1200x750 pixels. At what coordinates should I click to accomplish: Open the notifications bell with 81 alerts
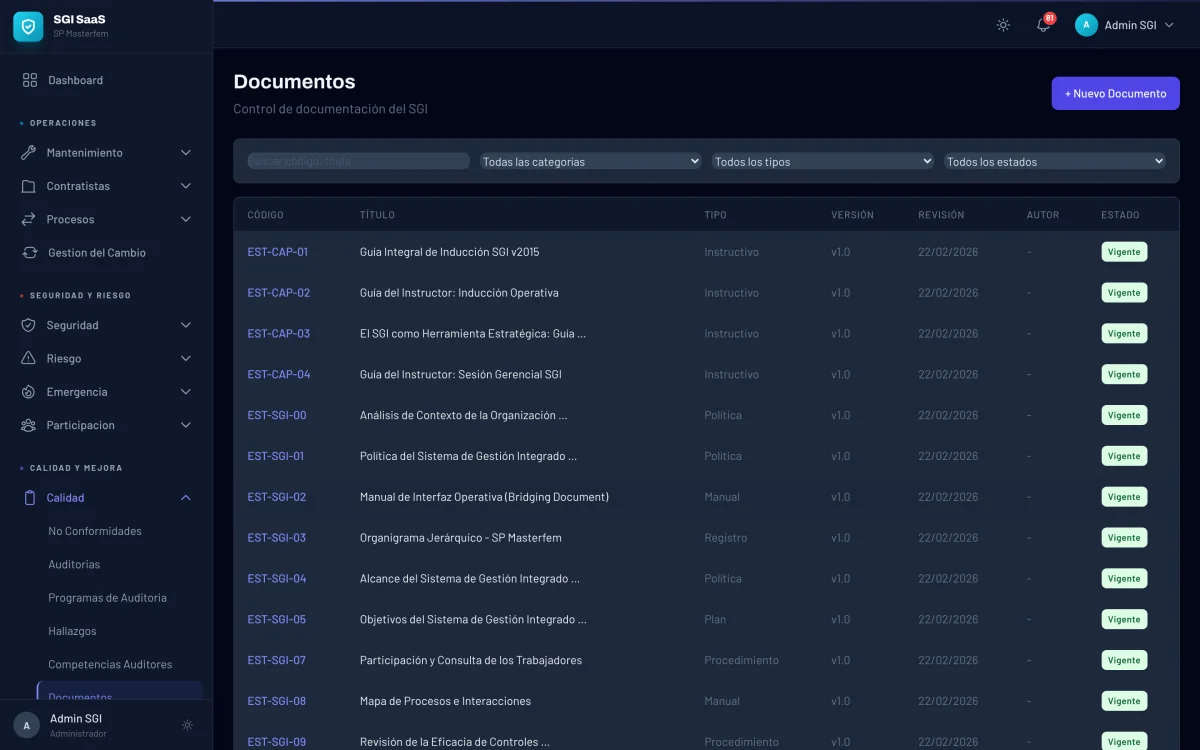pyautogui.click(x=1043, y=25)
